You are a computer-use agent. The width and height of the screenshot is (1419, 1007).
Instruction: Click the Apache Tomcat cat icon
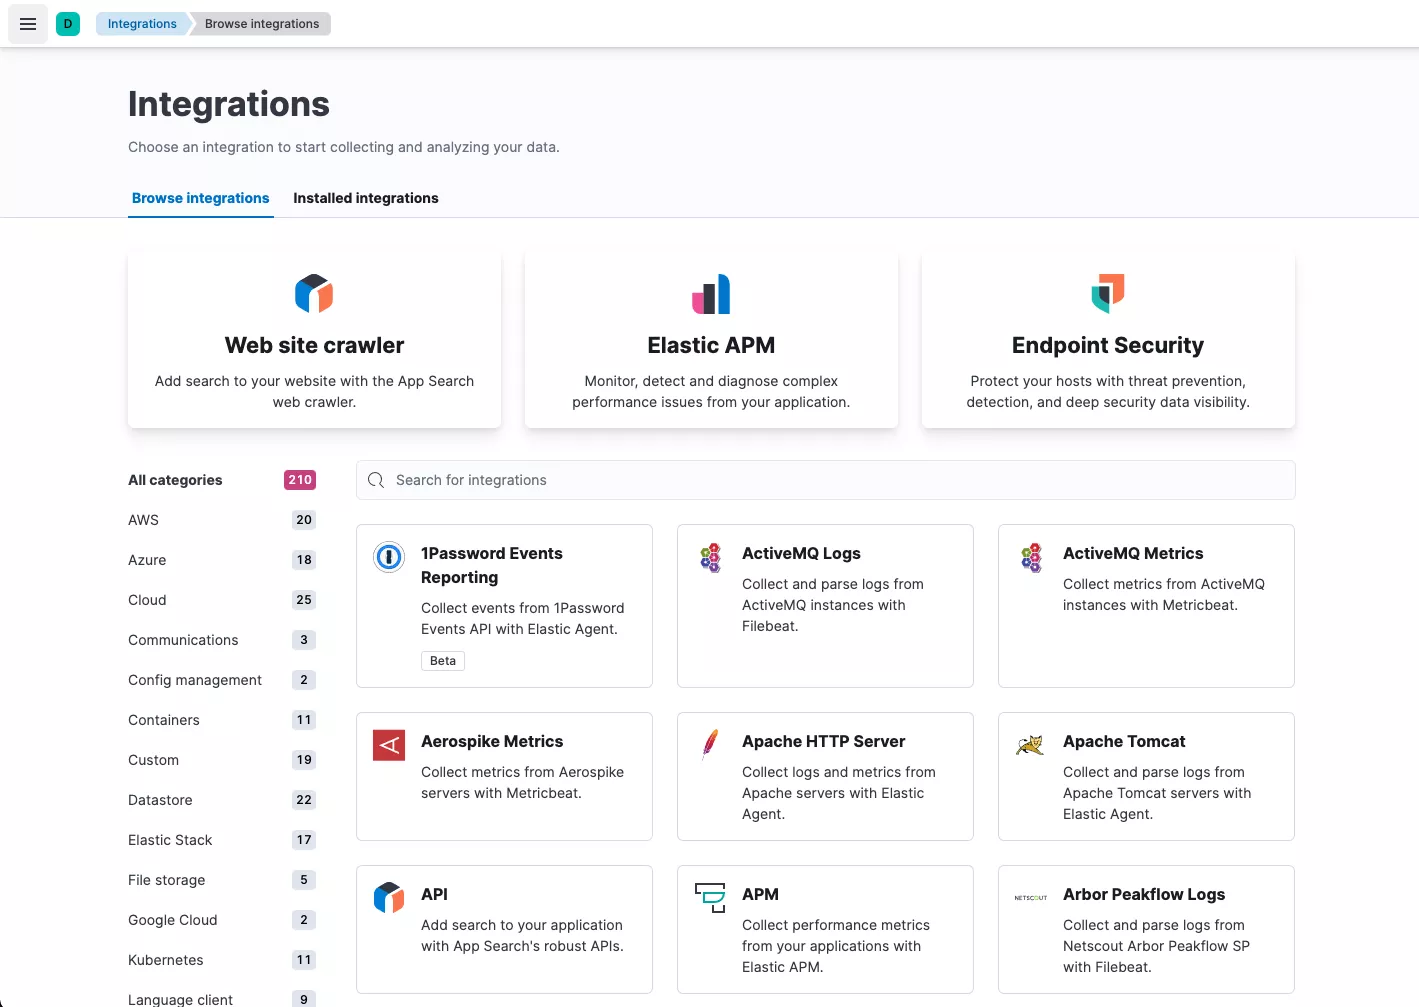point(1030,745)
